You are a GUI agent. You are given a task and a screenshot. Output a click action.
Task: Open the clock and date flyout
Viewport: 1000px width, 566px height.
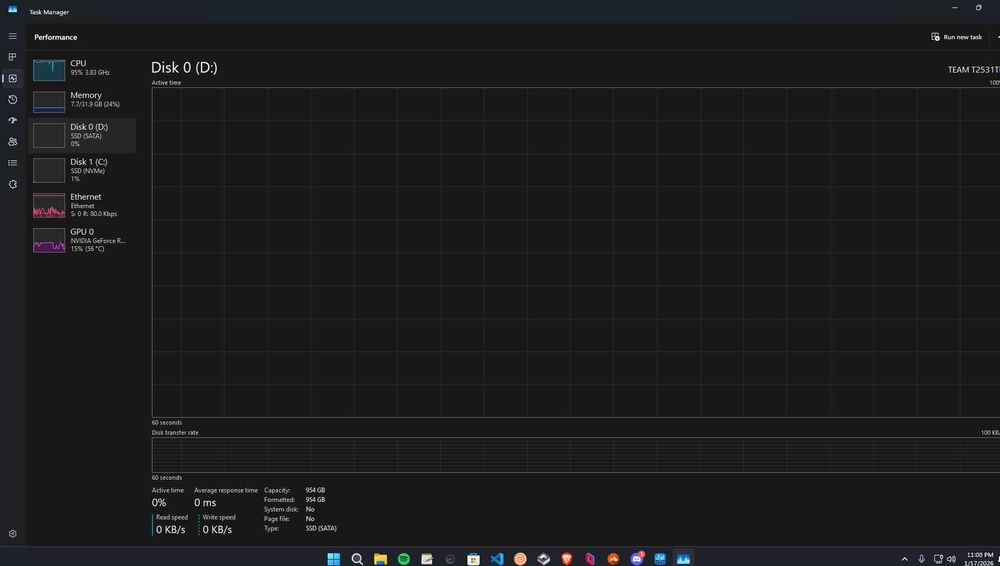981,559
